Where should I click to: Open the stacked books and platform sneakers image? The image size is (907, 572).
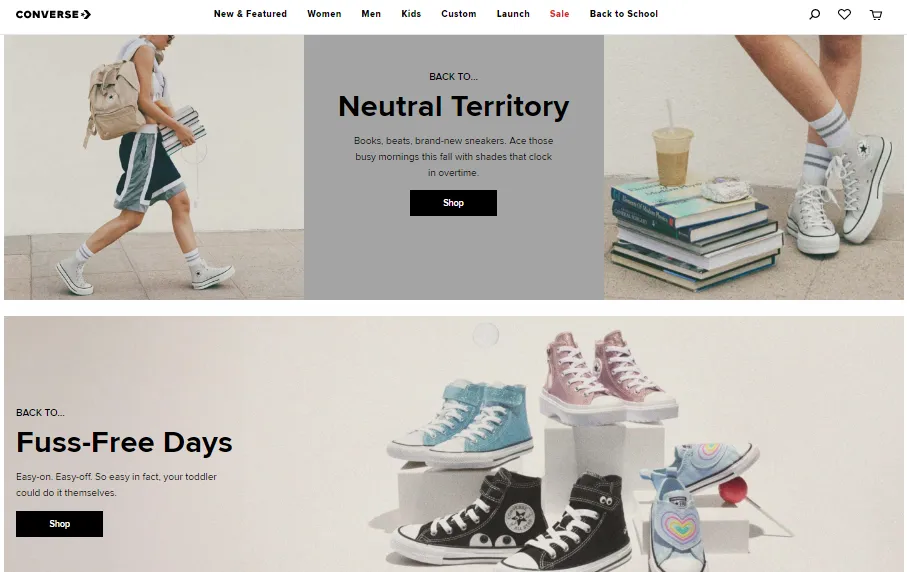tap(754, 167)
